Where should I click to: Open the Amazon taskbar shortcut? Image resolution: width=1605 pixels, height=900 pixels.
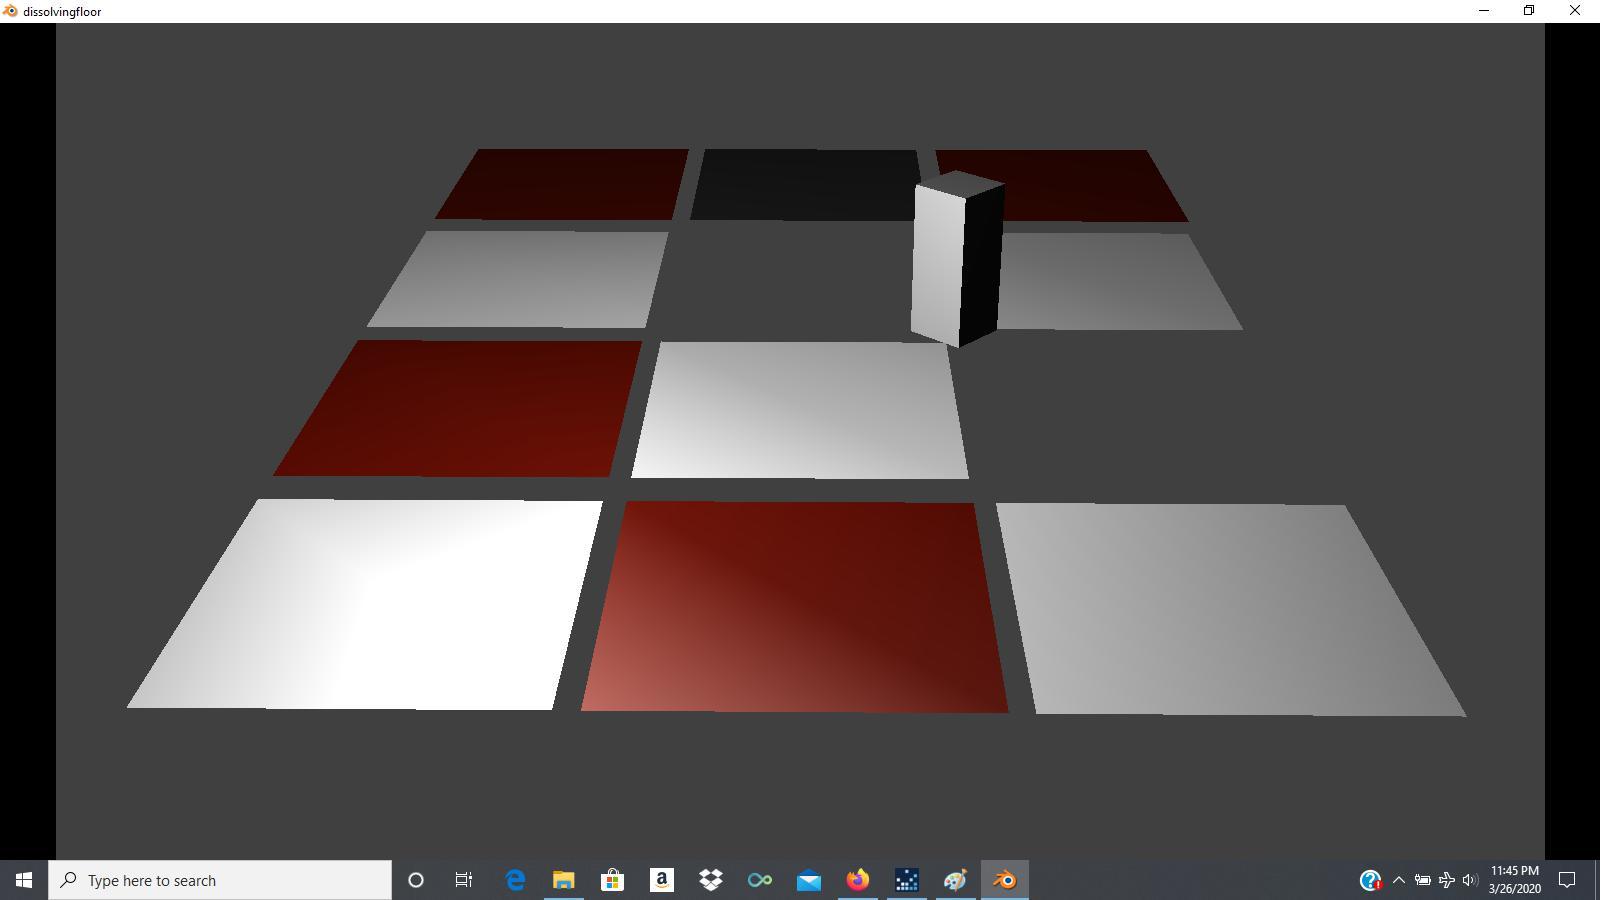tap(661, 880)
